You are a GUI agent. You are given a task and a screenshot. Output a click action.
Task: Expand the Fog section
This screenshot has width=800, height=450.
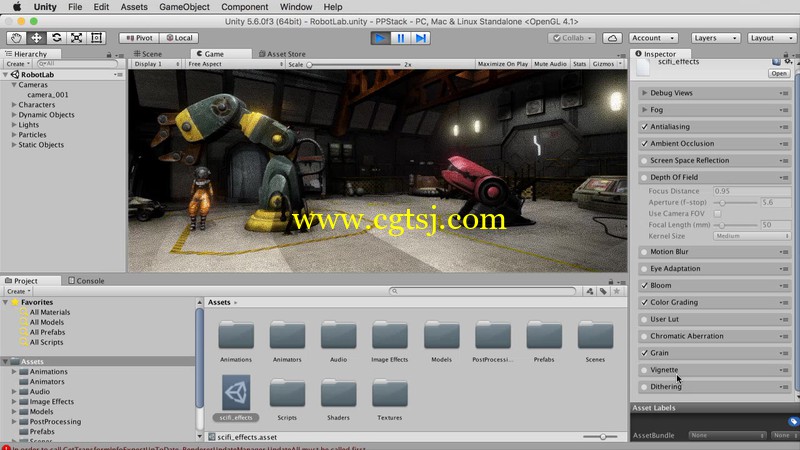(644, 110)
